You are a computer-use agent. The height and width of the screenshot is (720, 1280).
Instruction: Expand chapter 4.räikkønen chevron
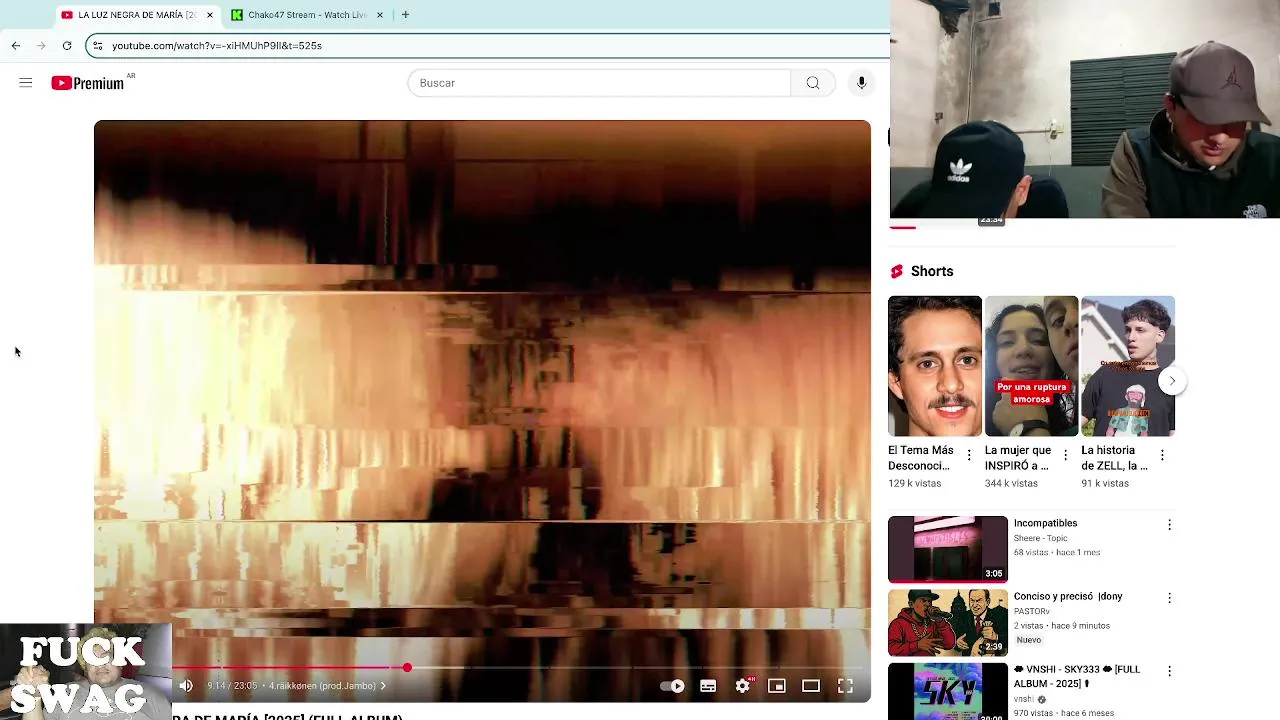pos(383,686)
